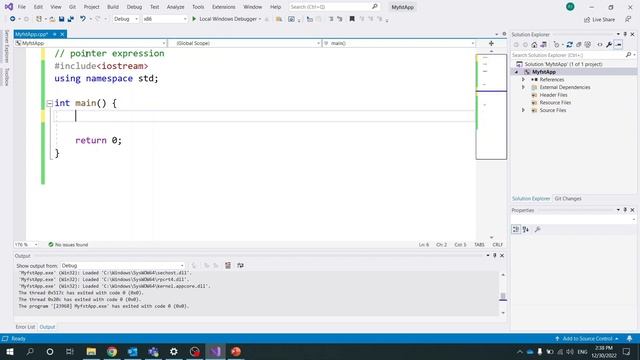Switch to the Output tab
The width and height of the screenshot is (640, 360).
point(47,327)
